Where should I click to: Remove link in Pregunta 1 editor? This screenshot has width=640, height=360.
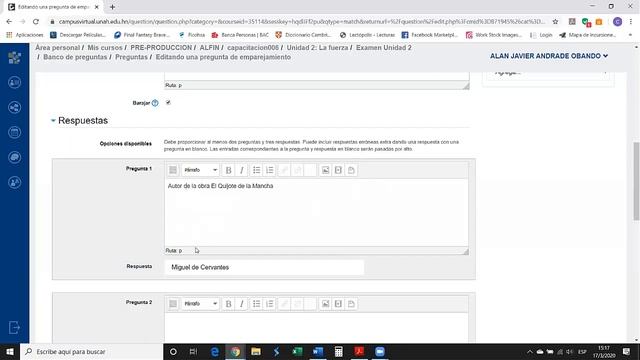click(x=298, y=170)
